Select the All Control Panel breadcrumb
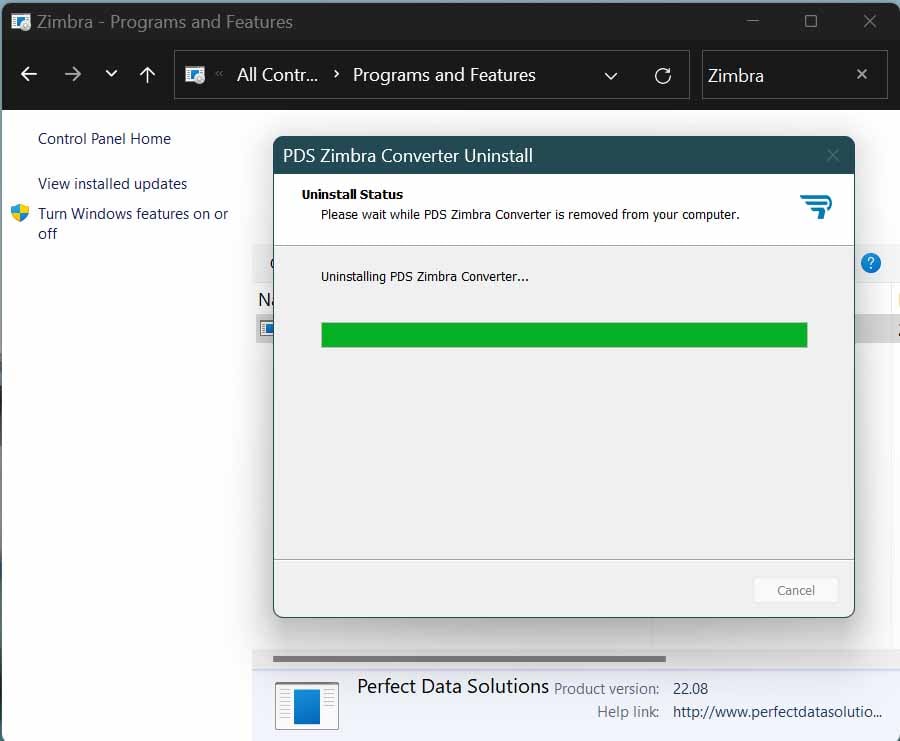The width and height of the screenshot is (900, 741). [x=277, y=75]
